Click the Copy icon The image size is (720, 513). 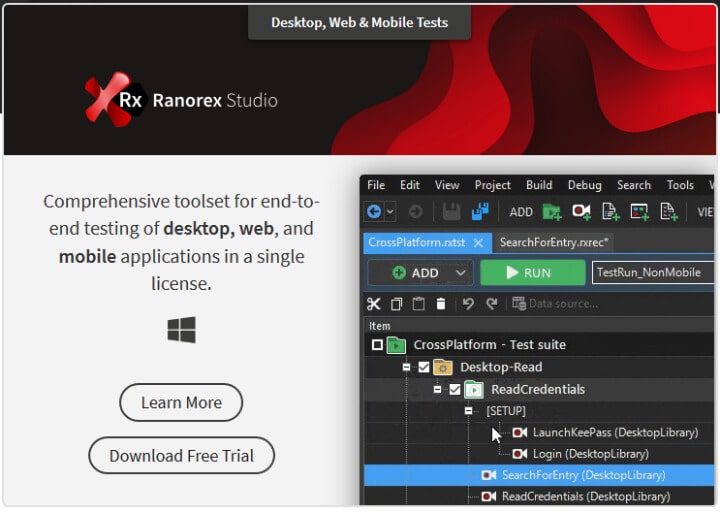[x=396, y=304]
